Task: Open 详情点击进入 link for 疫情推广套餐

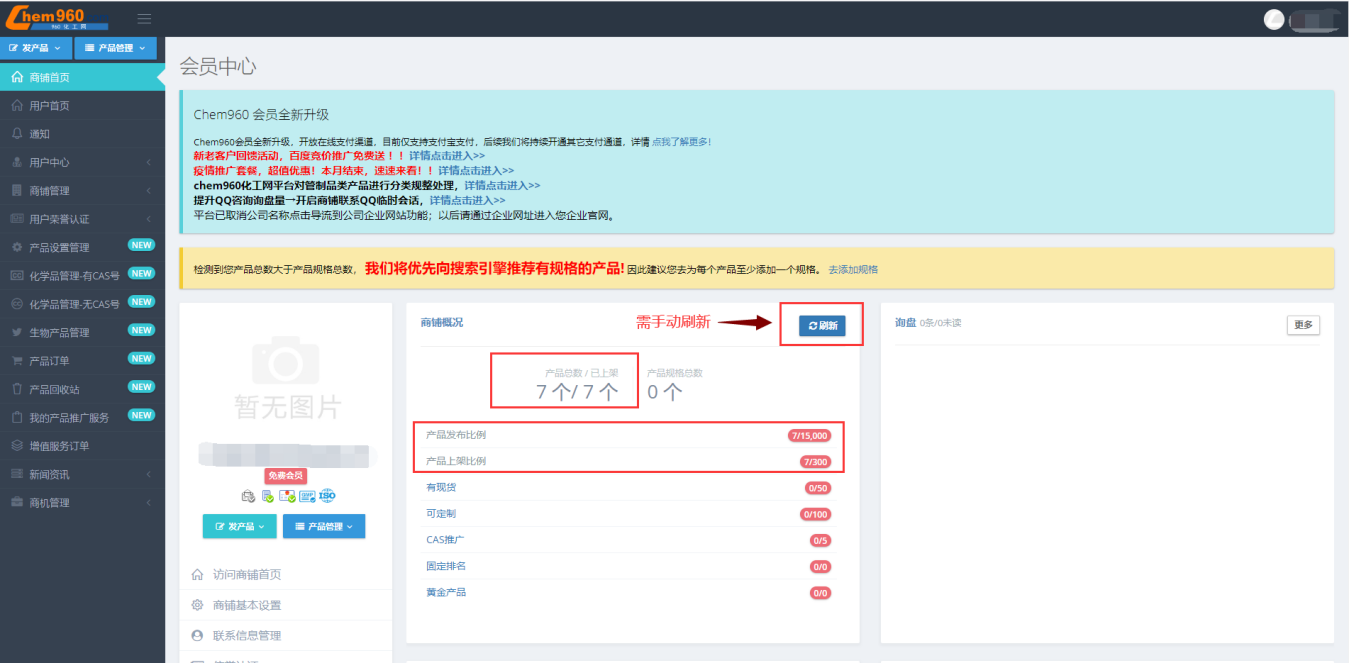Action: [x=476, y=171]
